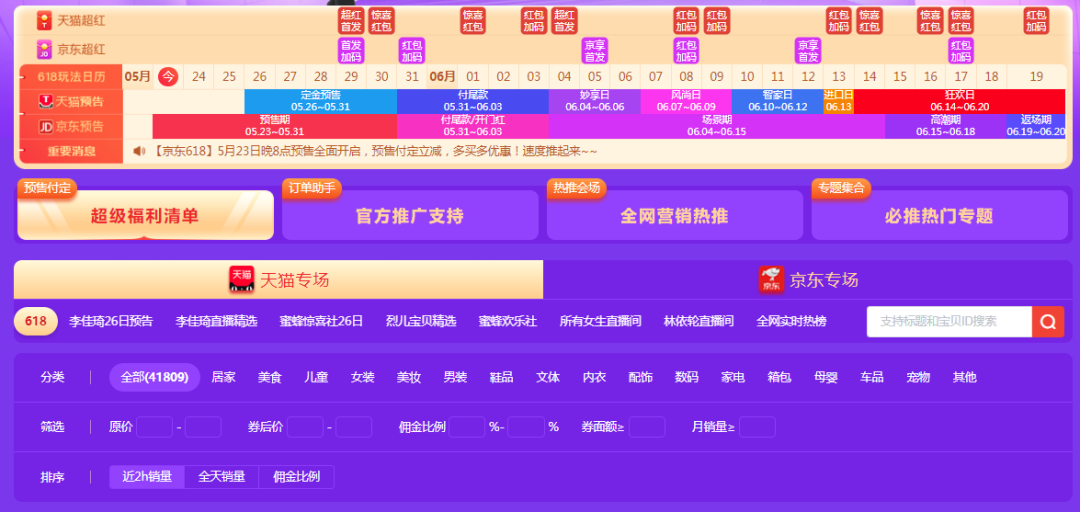
Task: Click the JD 返场期 06.19~06.20 bar
Action: pos(1035,126)
